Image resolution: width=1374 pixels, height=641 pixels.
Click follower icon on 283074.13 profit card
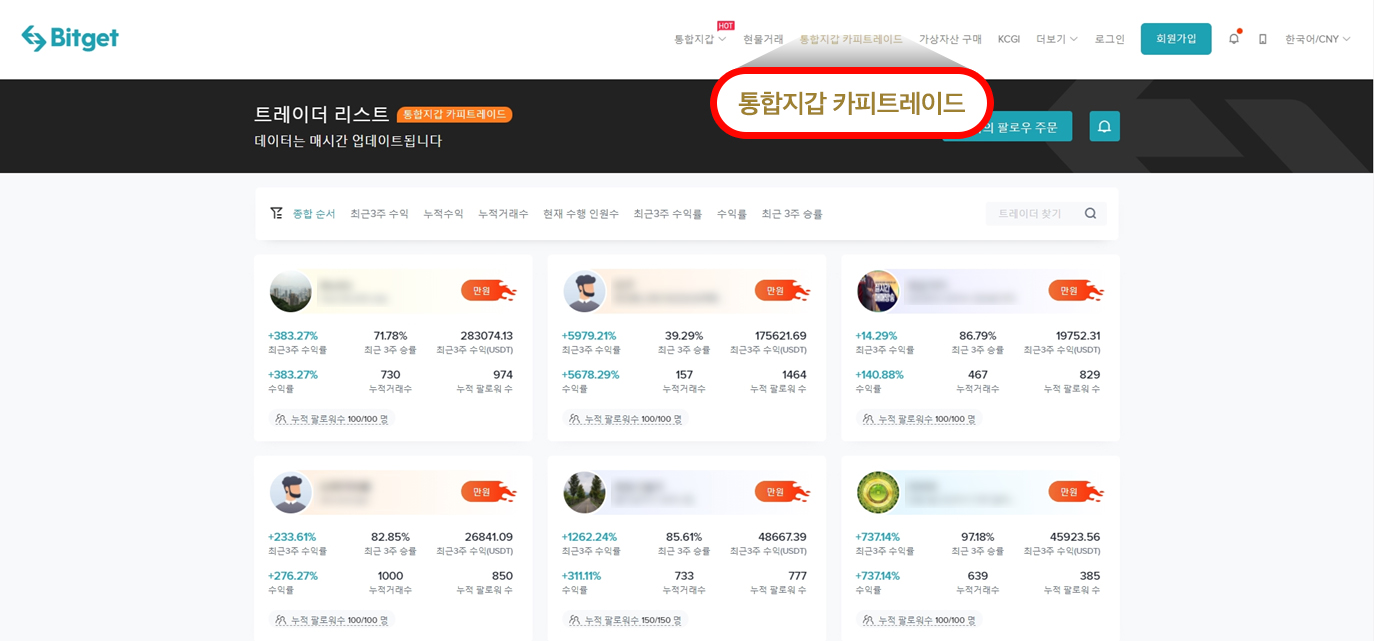281,419
